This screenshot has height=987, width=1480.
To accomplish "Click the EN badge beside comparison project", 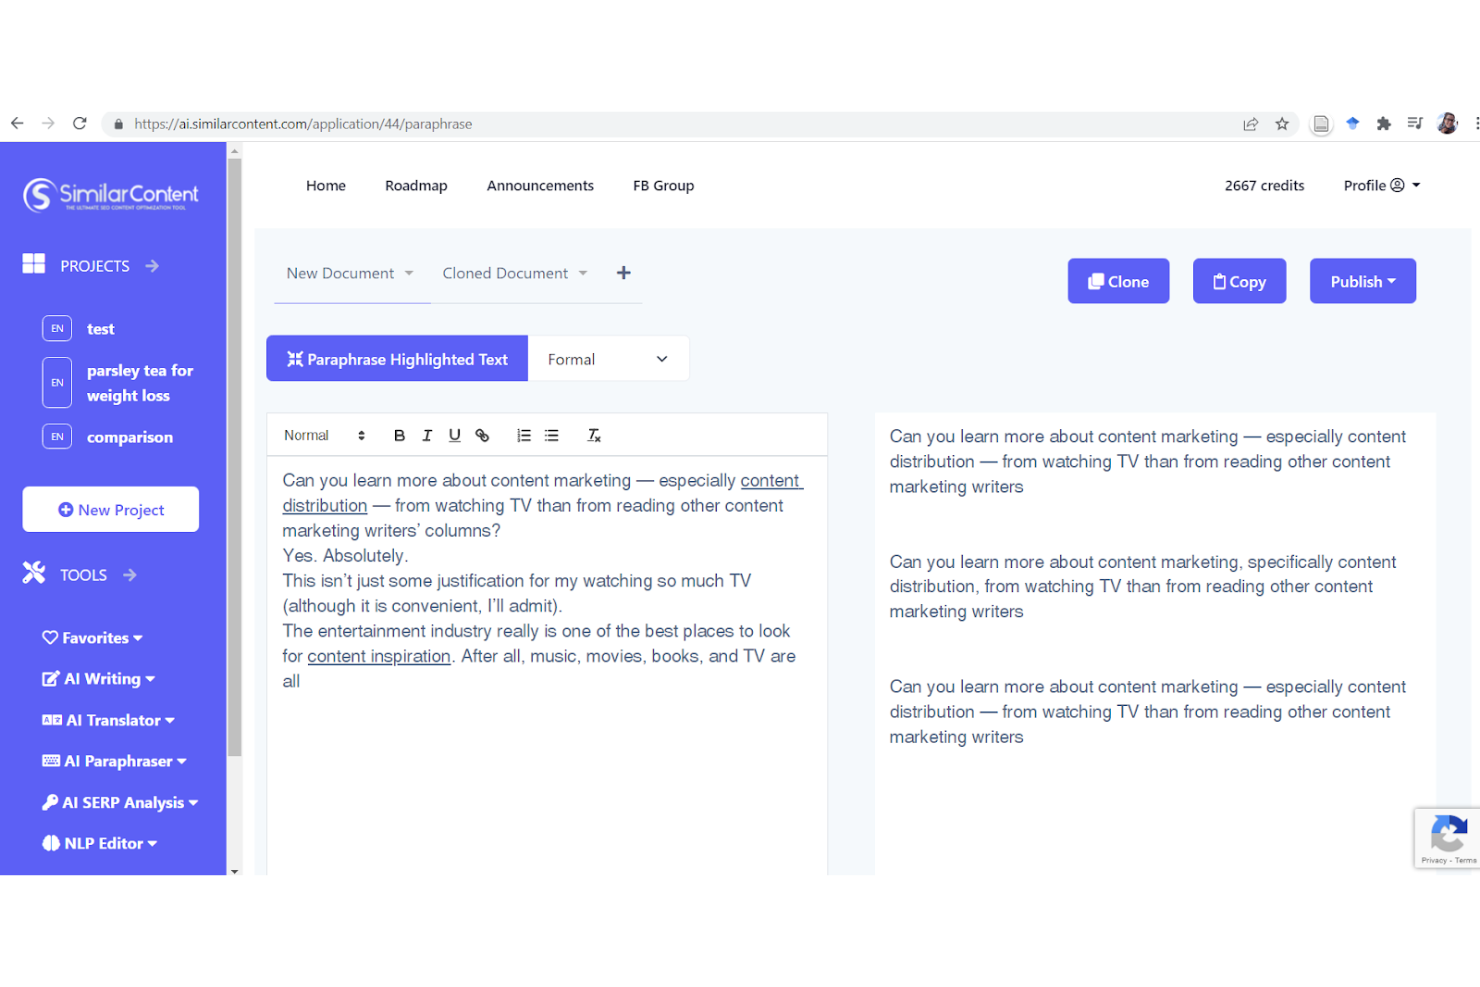I will tap(57, 437).
